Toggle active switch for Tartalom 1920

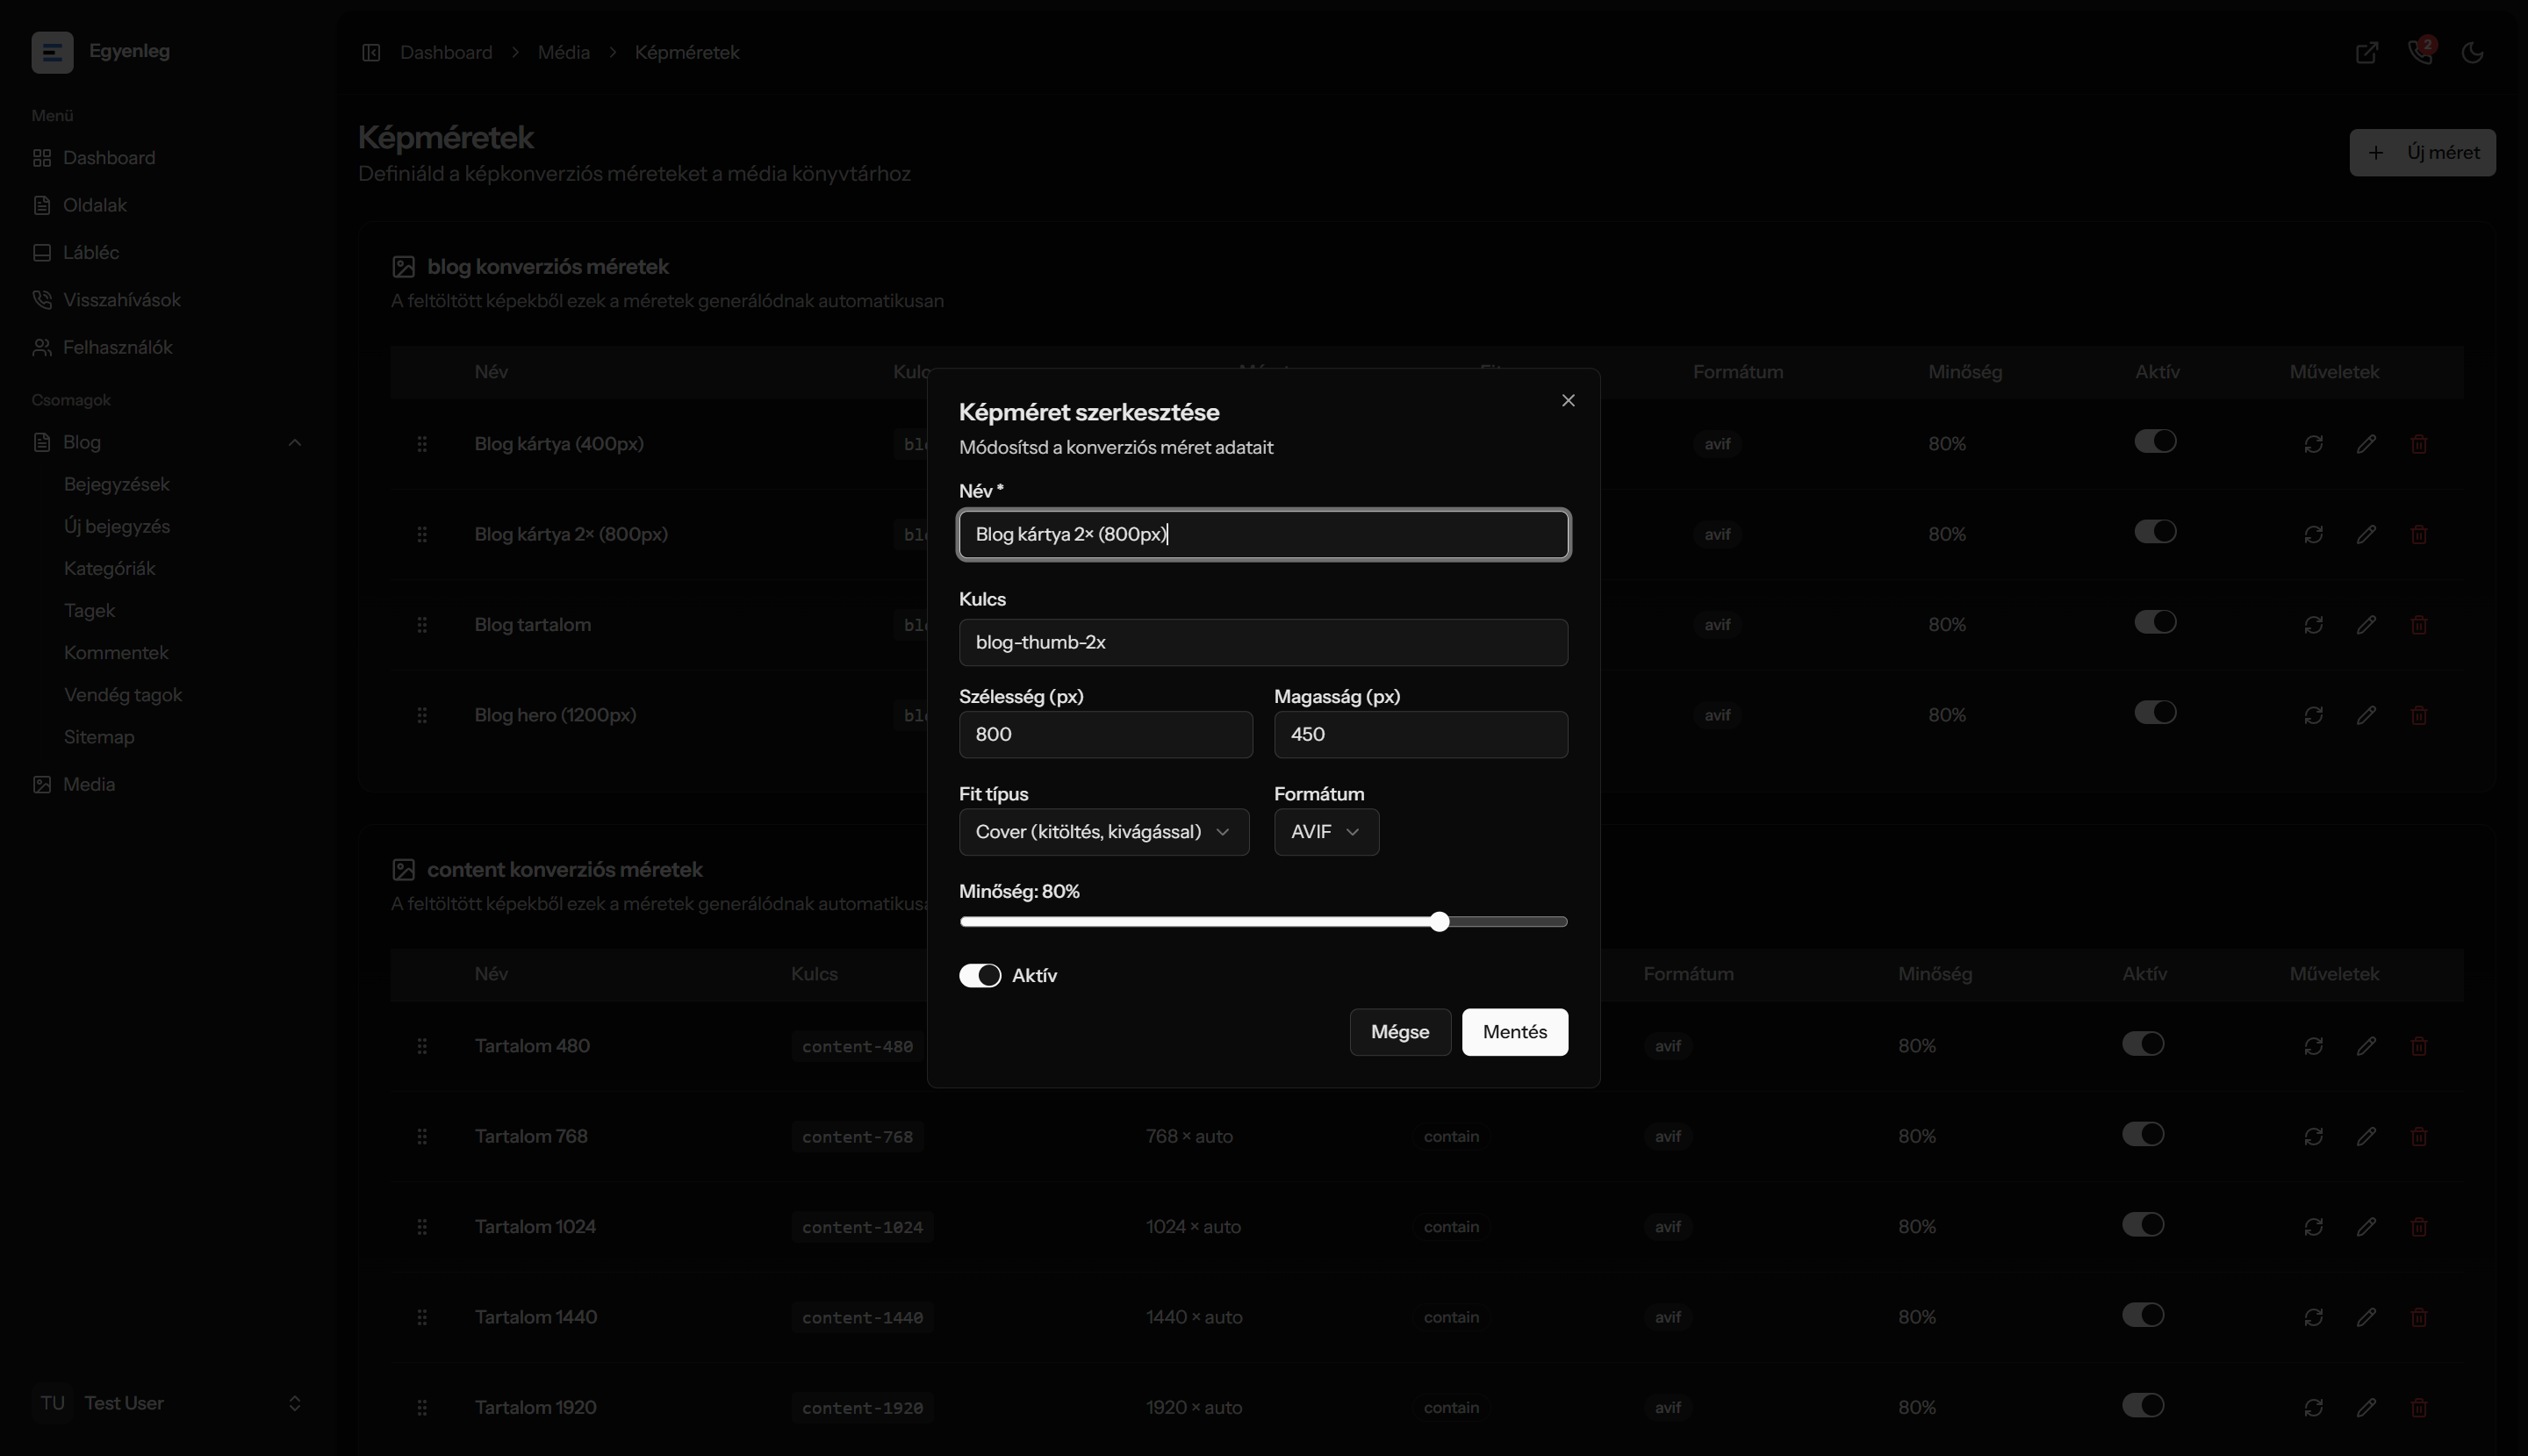coord(2143,1405)
